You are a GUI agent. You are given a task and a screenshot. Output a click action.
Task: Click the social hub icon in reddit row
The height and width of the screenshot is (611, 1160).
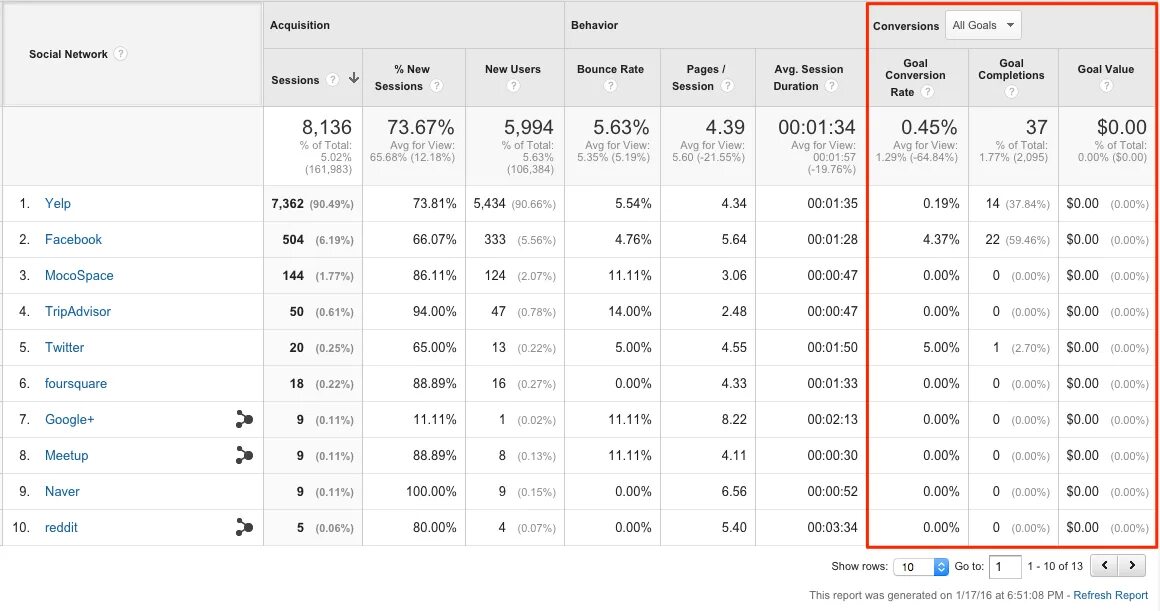[244, 527]
